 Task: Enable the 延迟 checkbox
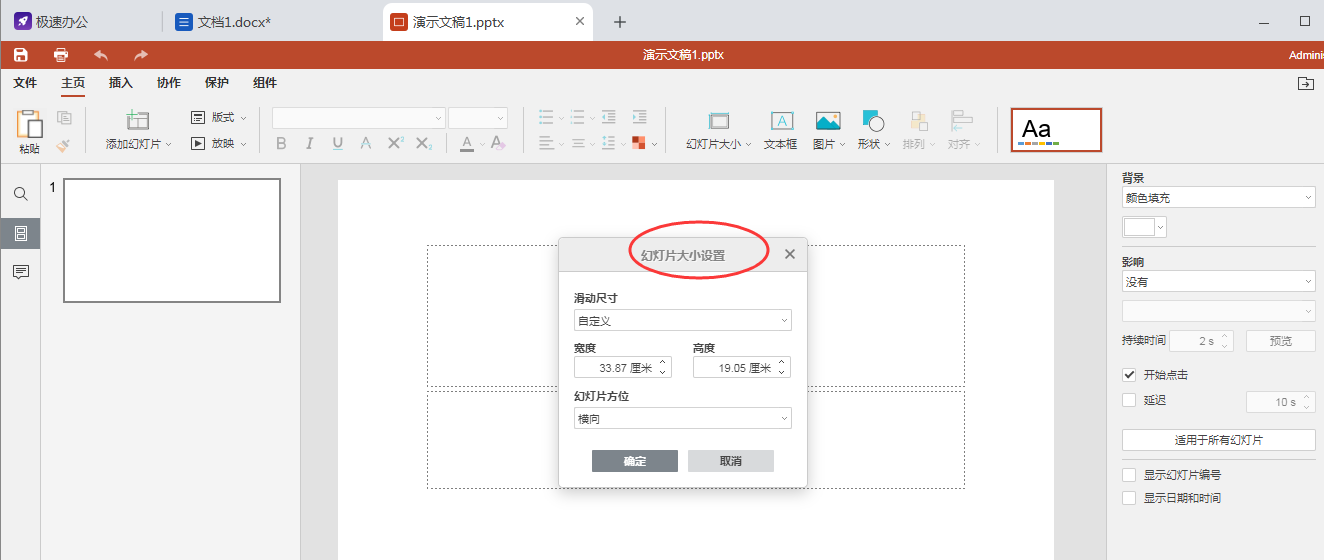[1129, 400]
